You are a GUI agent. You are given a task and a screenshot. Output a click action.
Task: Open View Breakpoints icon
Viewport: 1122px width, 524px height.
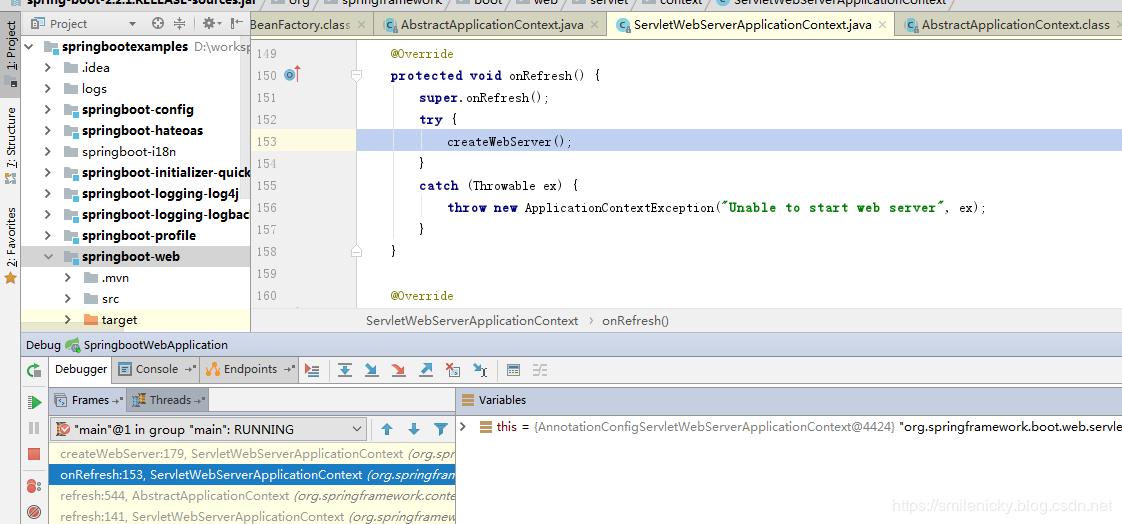tap(34, 486)
